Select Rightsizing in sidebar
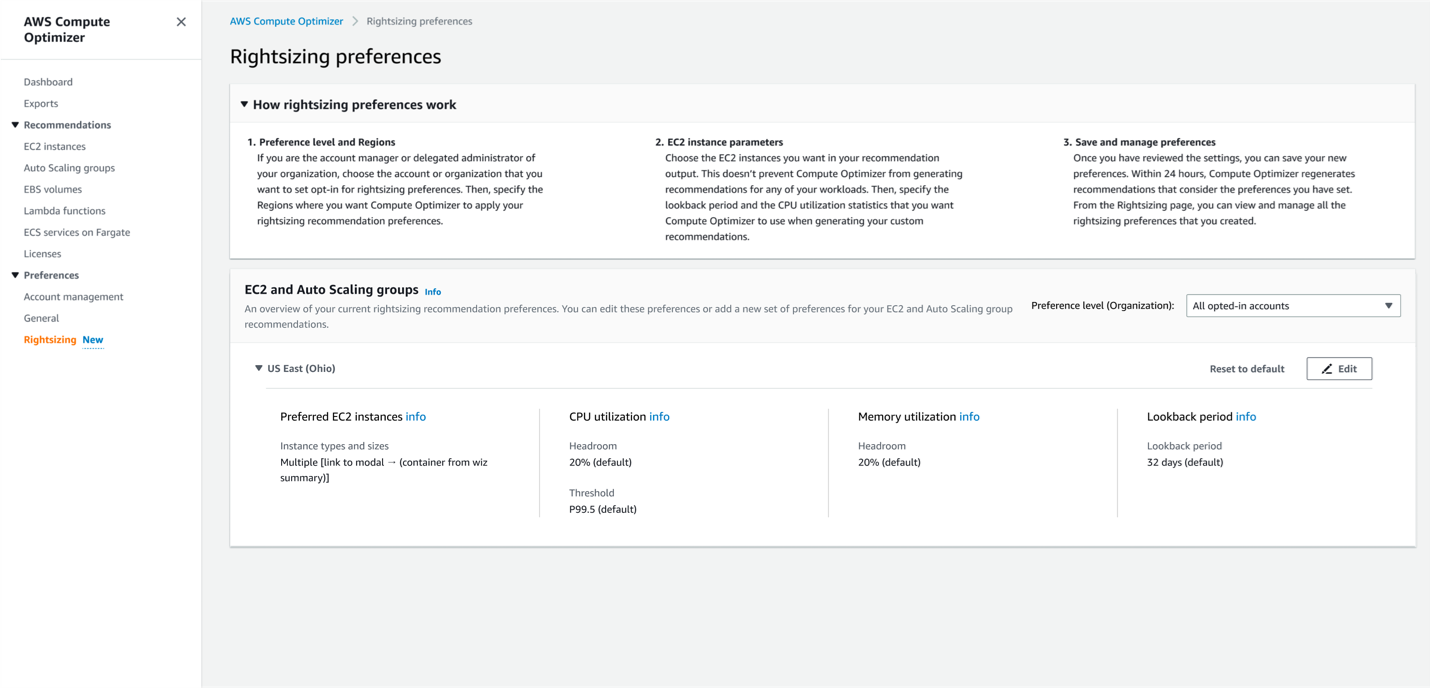Screen dimensions: 1430x688 point(50,340)
